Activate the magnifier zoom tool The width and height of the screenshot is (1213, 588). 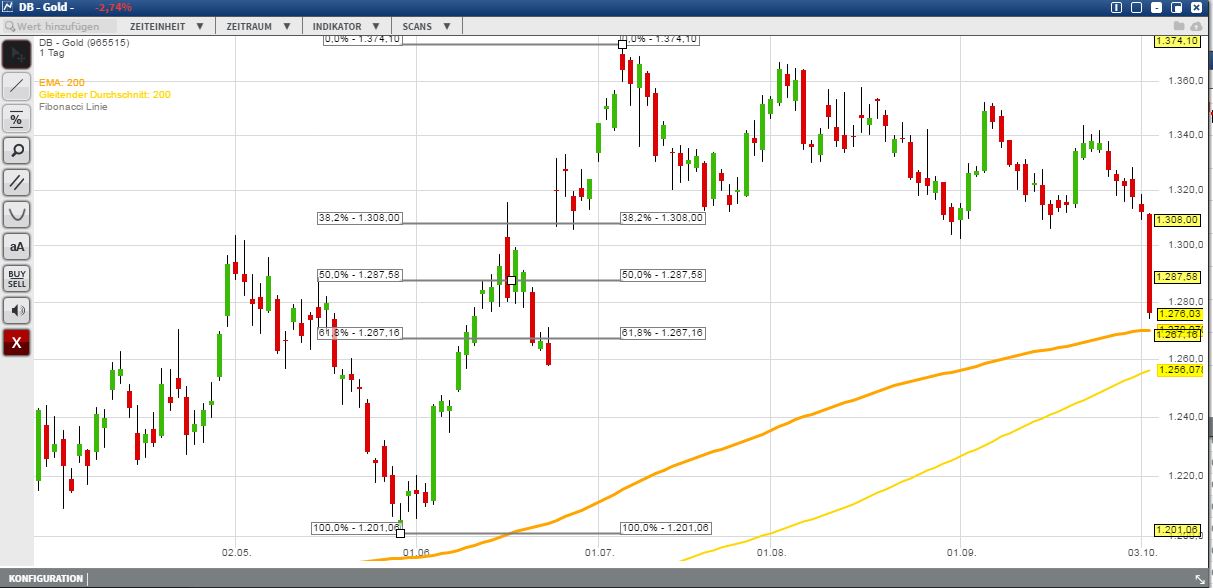pos(14,150)
